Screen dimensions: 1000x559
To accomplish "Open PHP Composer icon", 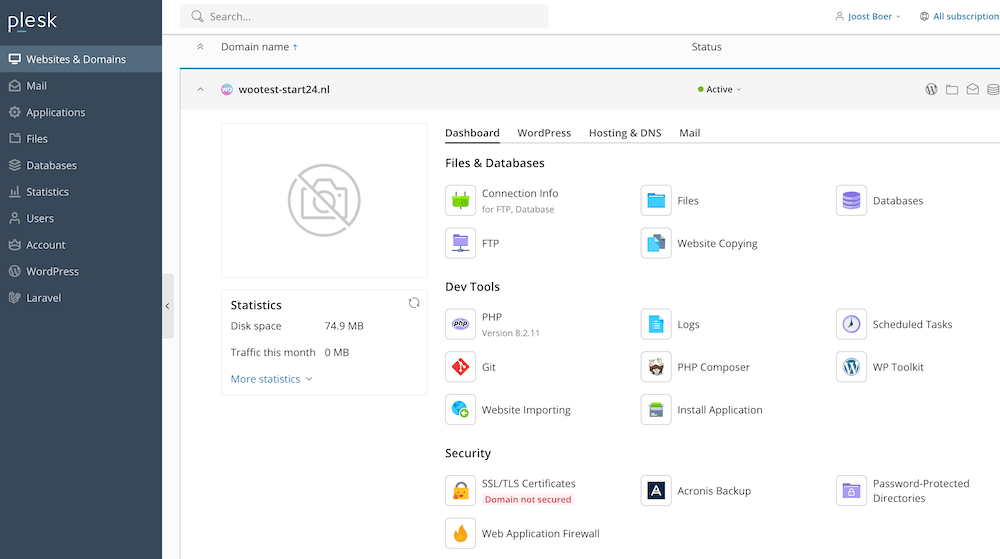I will click(x=656, y=367).
